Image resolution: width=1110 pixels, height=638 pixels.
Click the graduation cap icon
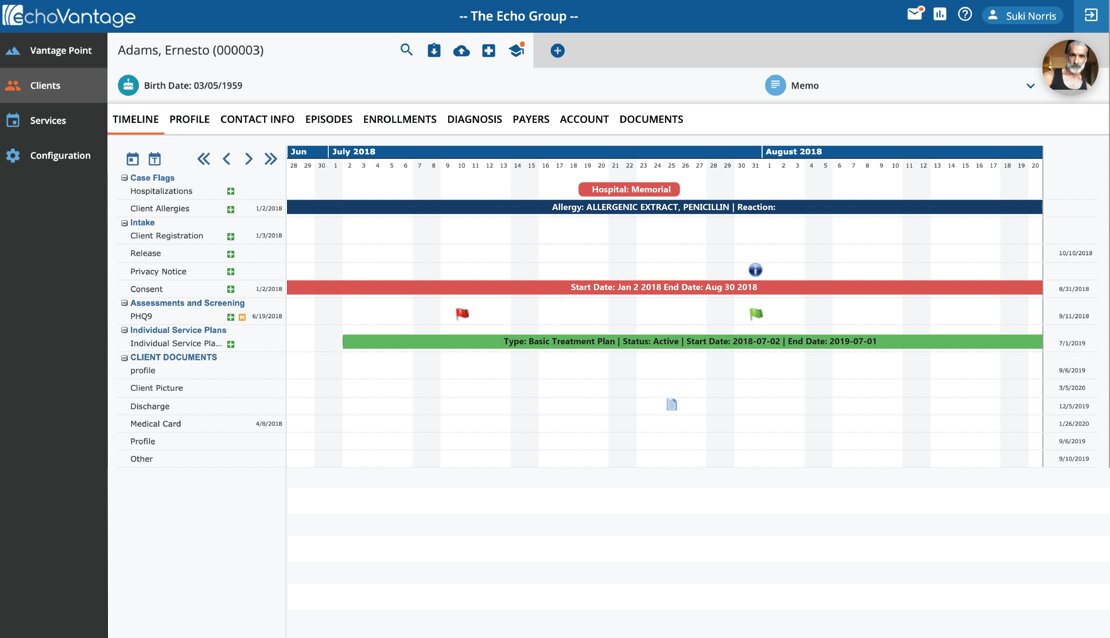click(516, 51)
